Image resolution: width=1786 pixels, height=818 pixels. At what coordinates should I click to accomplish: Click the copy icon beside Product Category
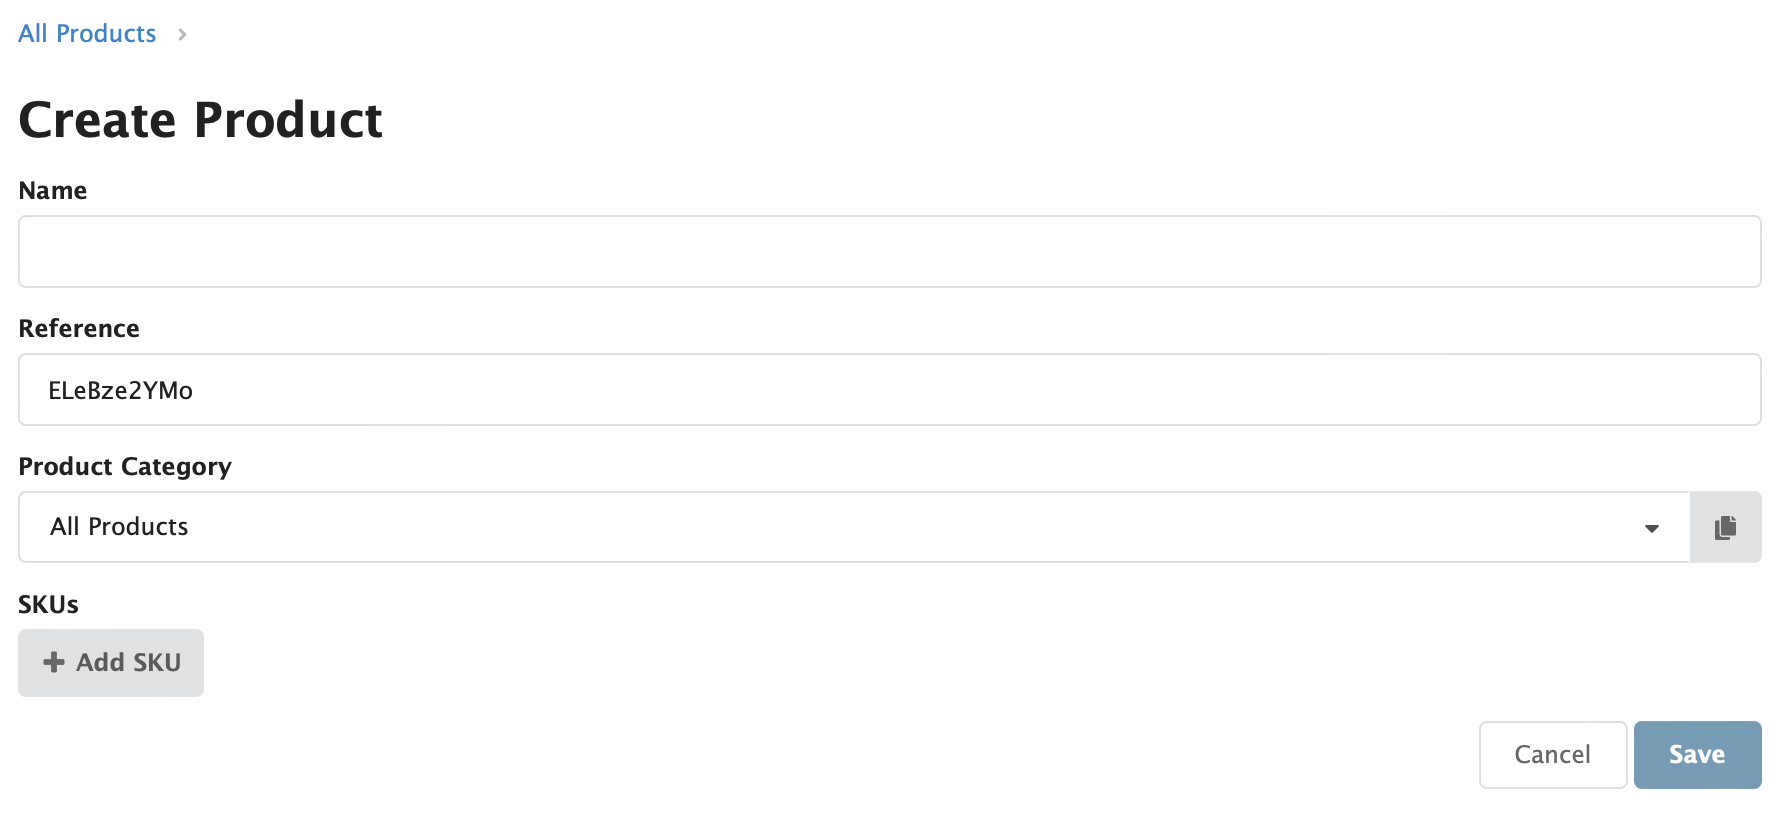[x=1725, y=527]
